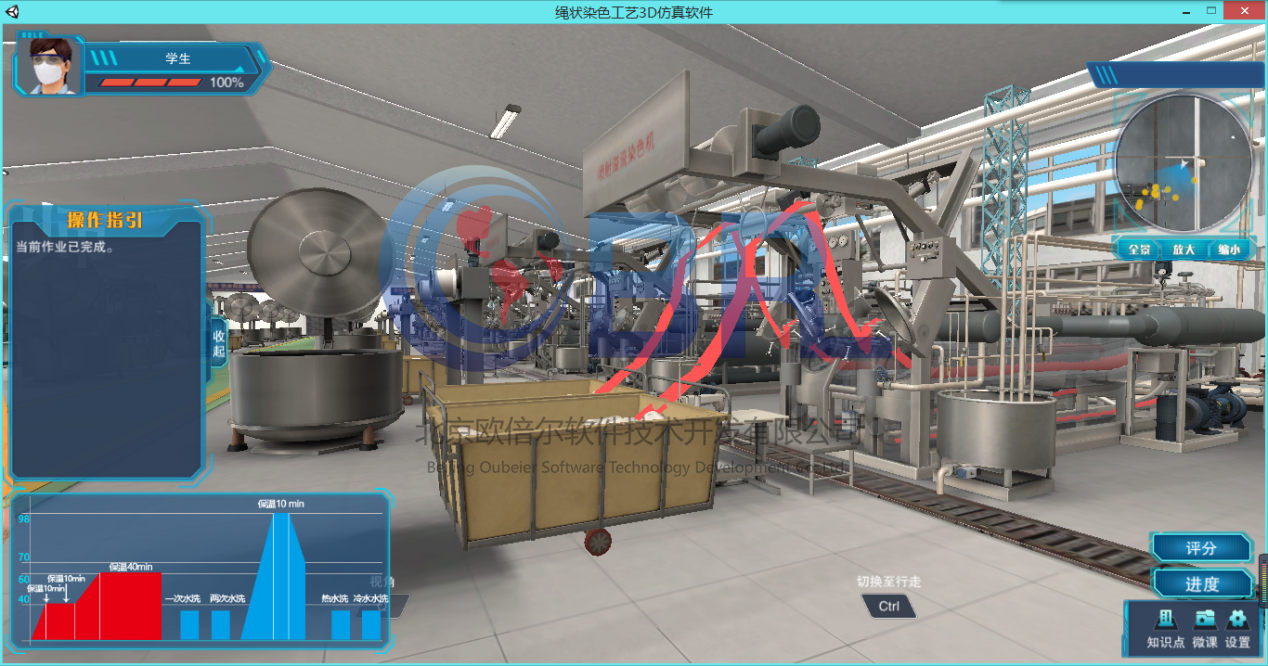Maximize the simulation window
Image resolution: width=1268 pixels, height=666 pixels.
tap(1211, 10)
